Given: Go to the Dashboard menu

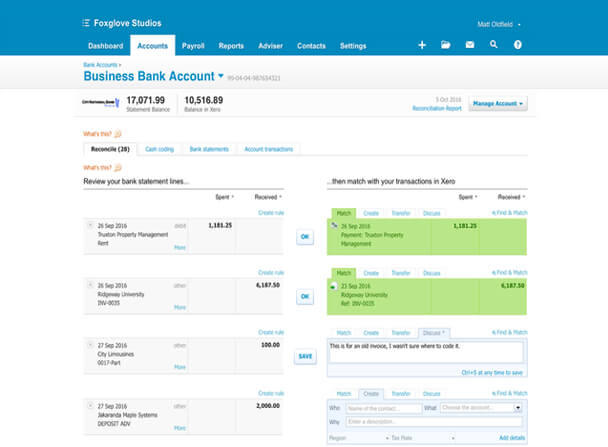Looking at the screenshot, I should [x=105, y=46].
